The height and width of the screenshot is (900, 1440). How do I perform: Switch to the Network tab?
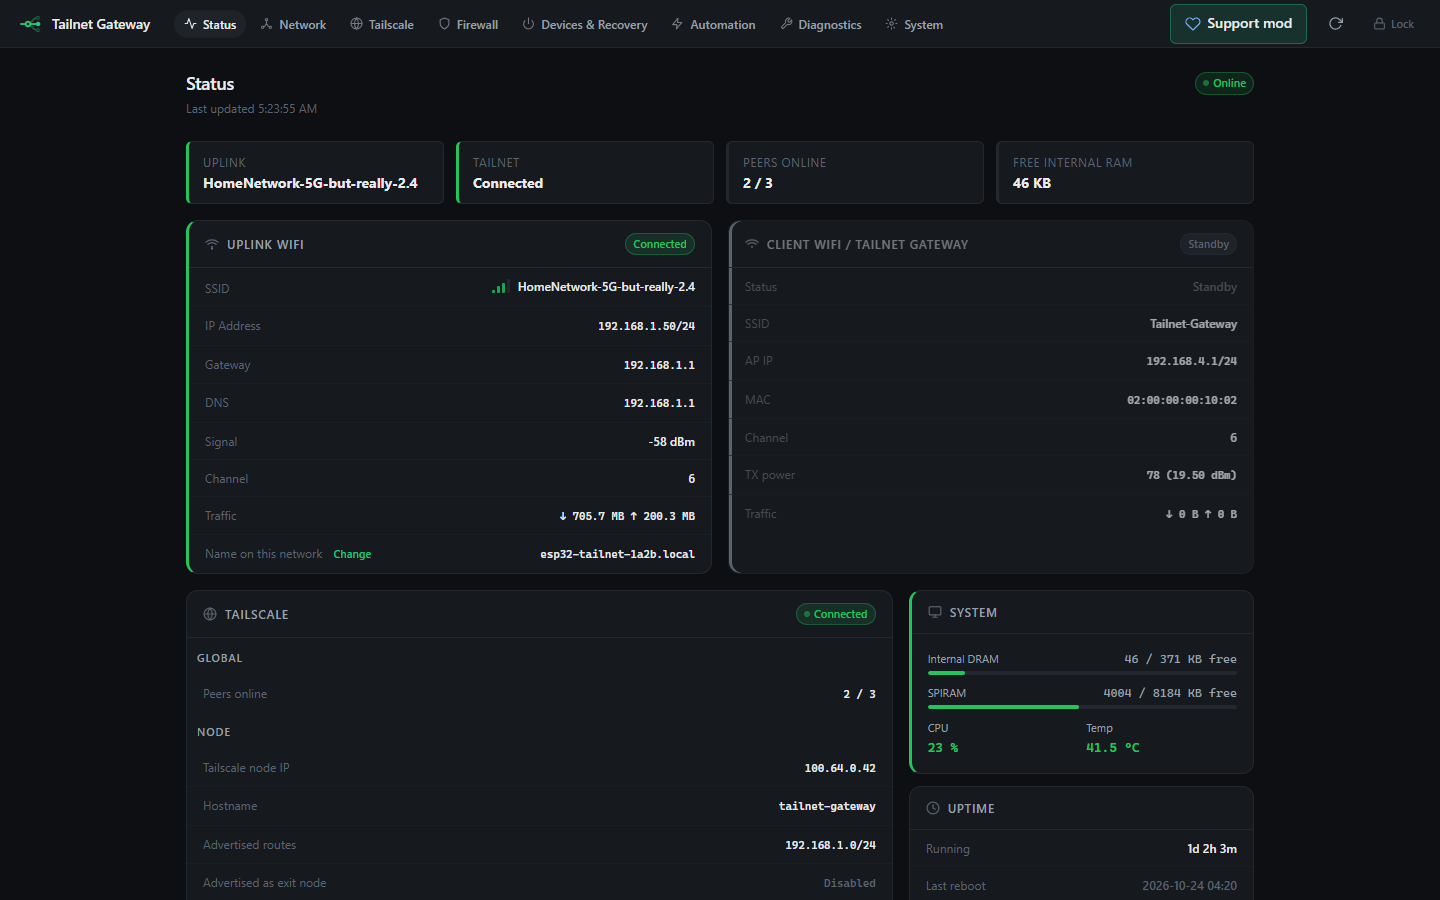(293, 24)
